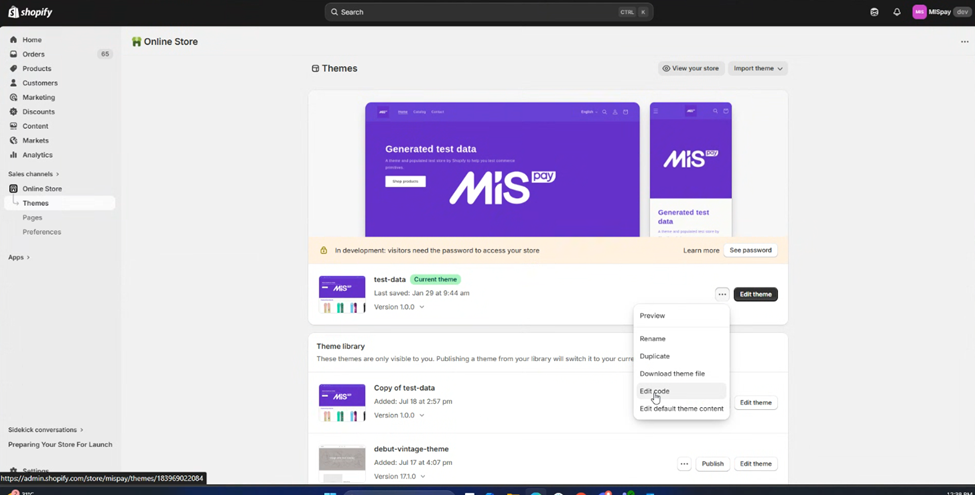Open Version 17.1.0 dropdown for debut-vintage-theme
Viewport: 975px width, 495px height.
399,476
